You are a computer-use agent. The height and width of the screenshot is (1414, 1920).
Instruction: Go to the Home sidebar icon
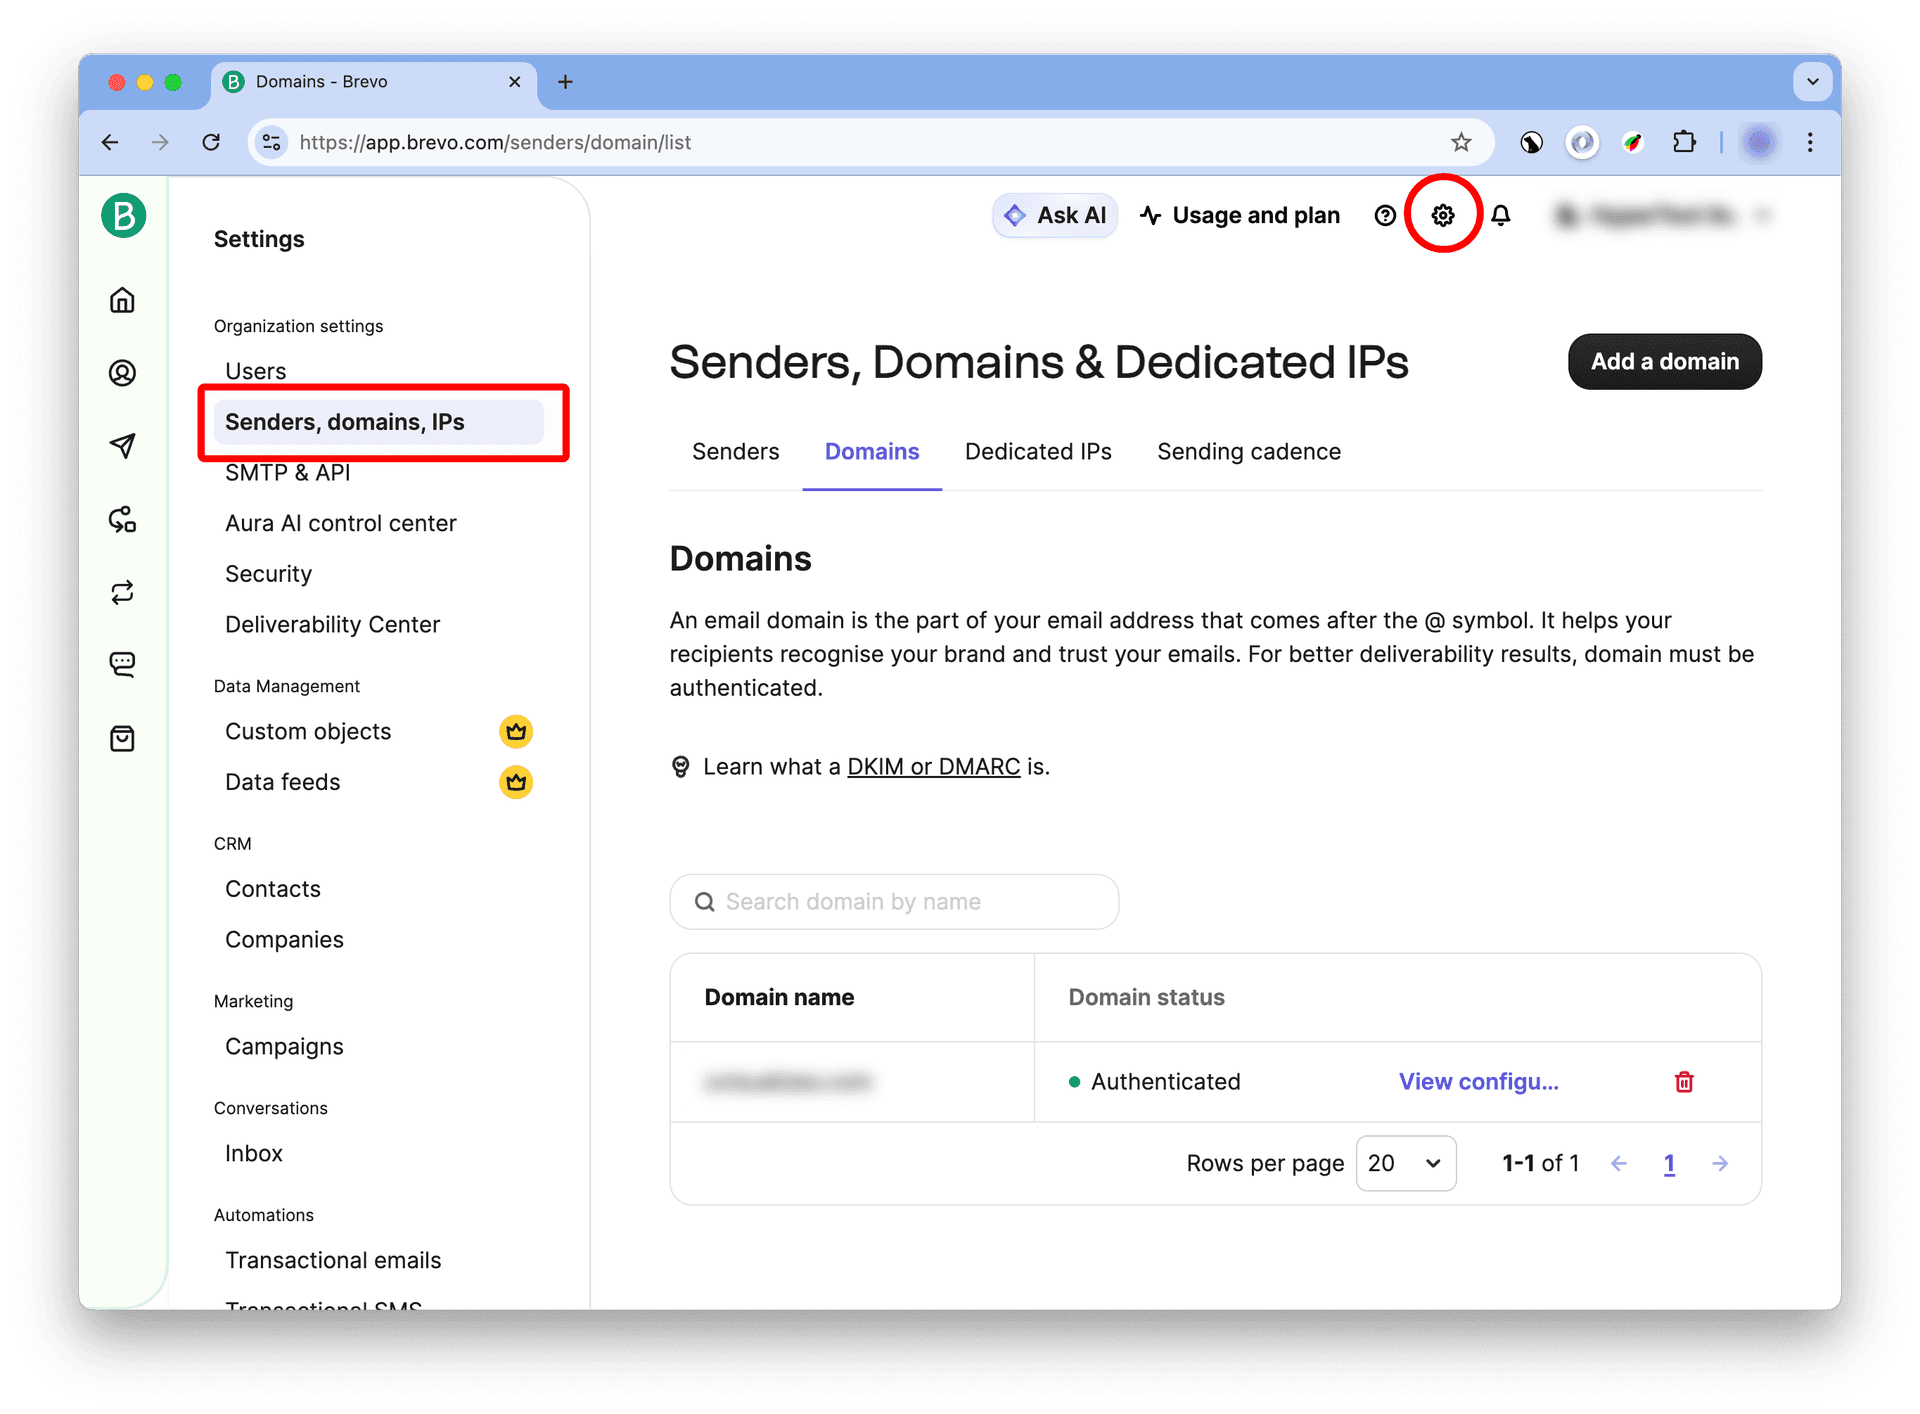click(122, 300)
